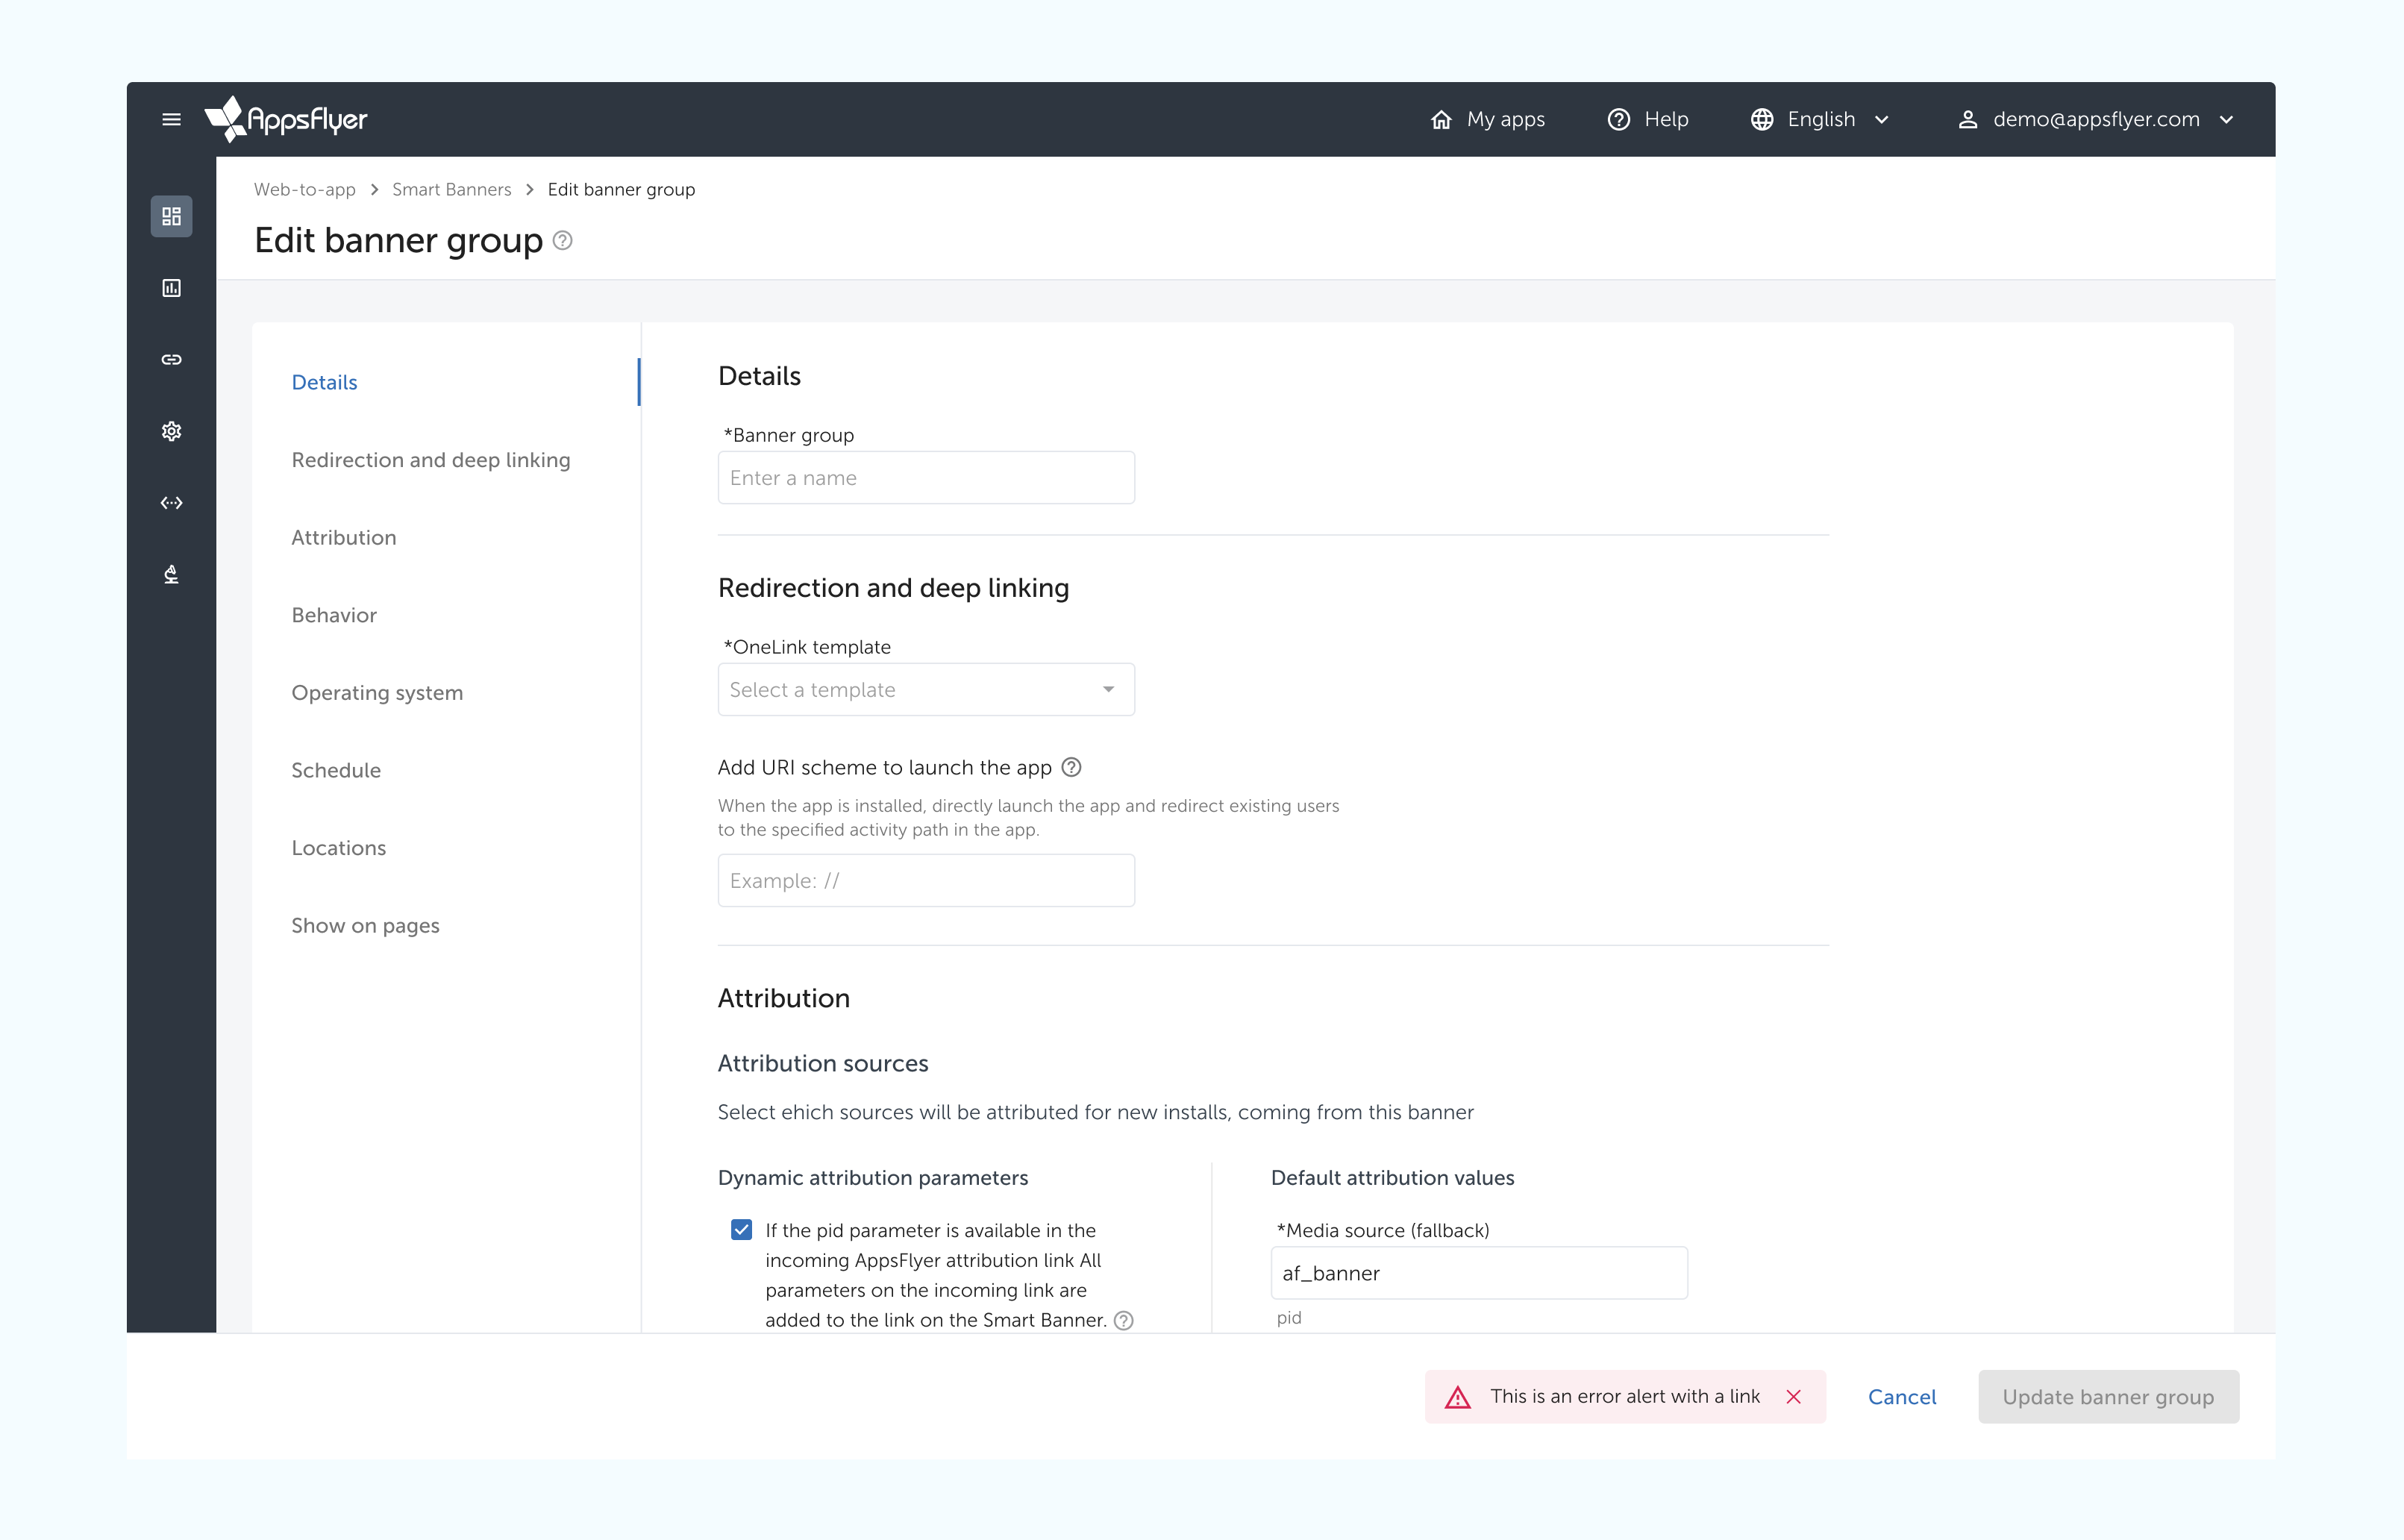Uncheck the pid parameter checkbox

(741, 1230)
